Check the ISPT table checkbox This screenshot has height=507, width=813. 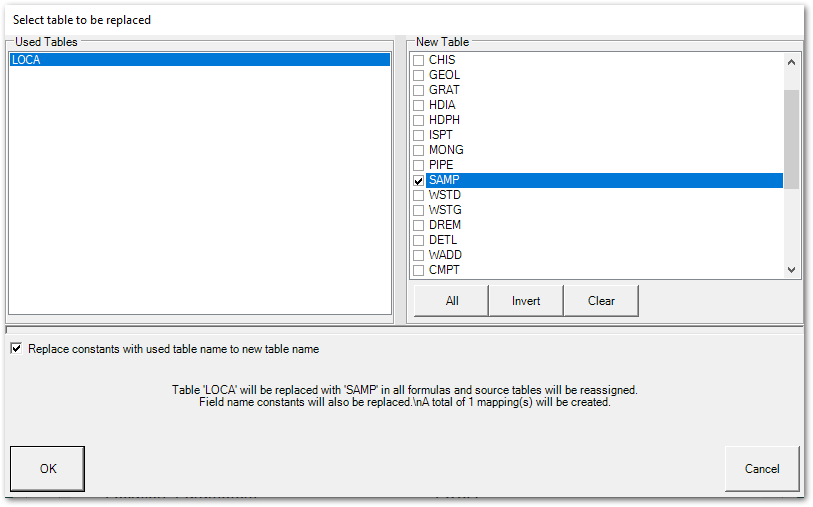point(418,135)
